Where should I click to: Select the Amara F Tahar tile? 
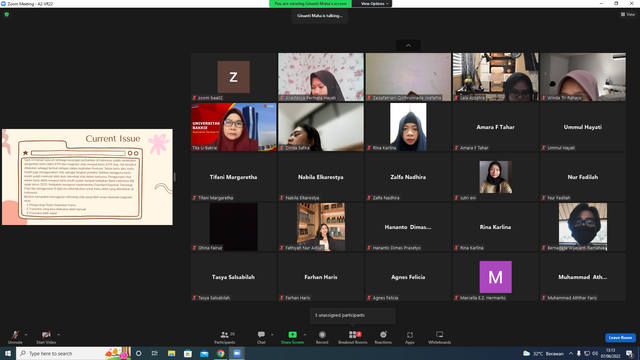point(496,127)
